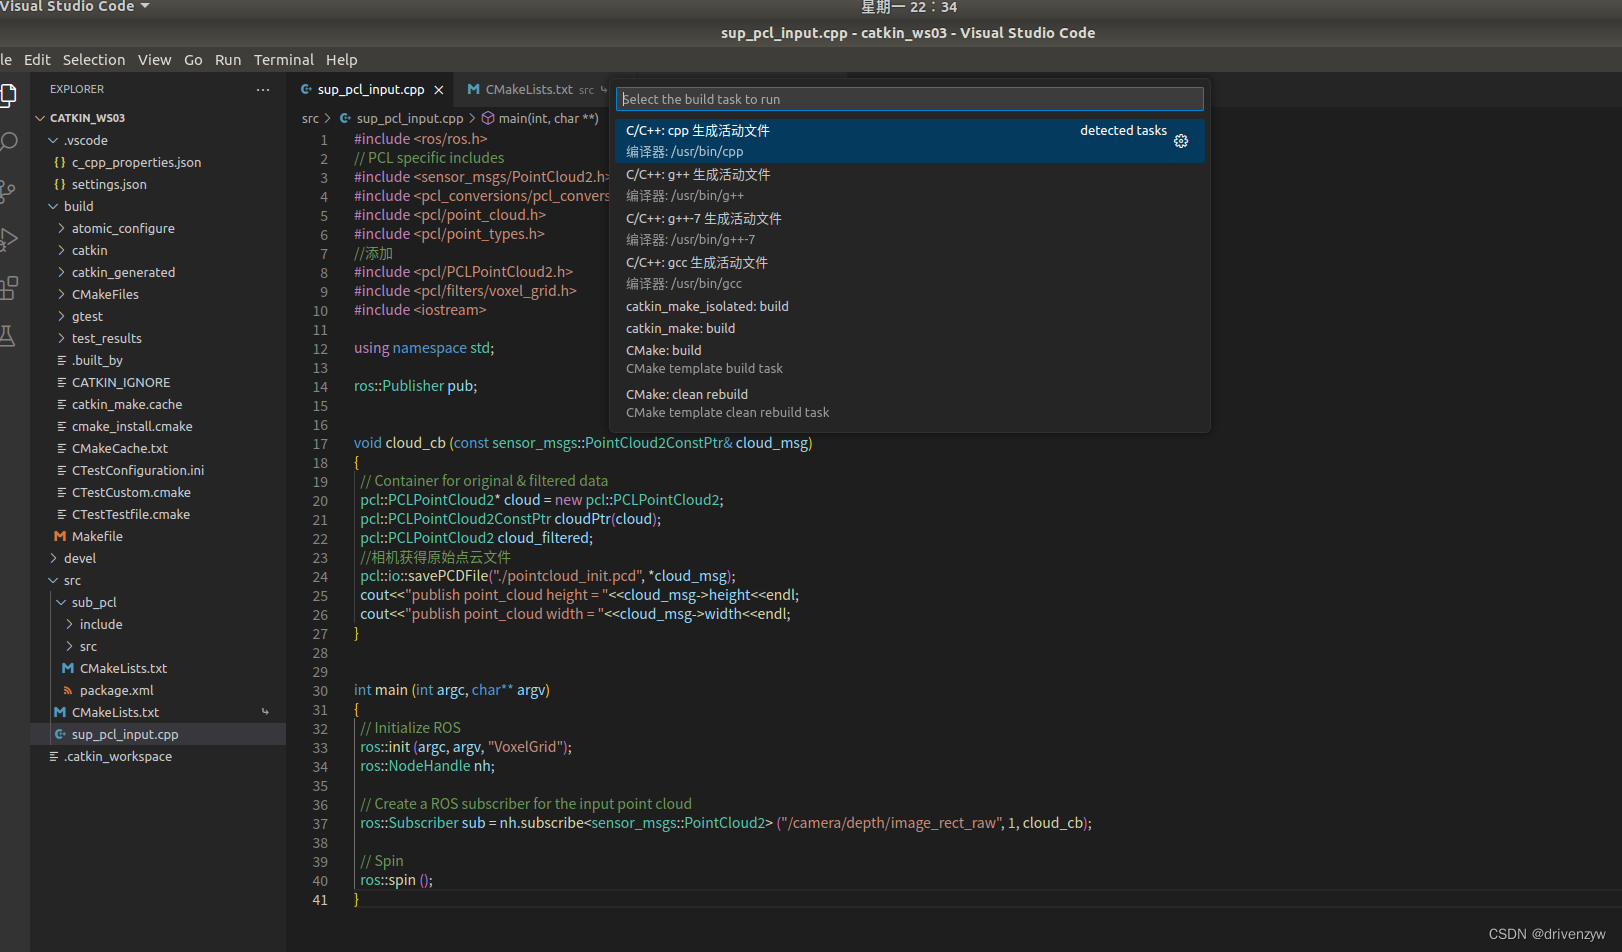
Task: Collapse the .vscode folder
Action: pyautogui.click(x=53, y=140)
